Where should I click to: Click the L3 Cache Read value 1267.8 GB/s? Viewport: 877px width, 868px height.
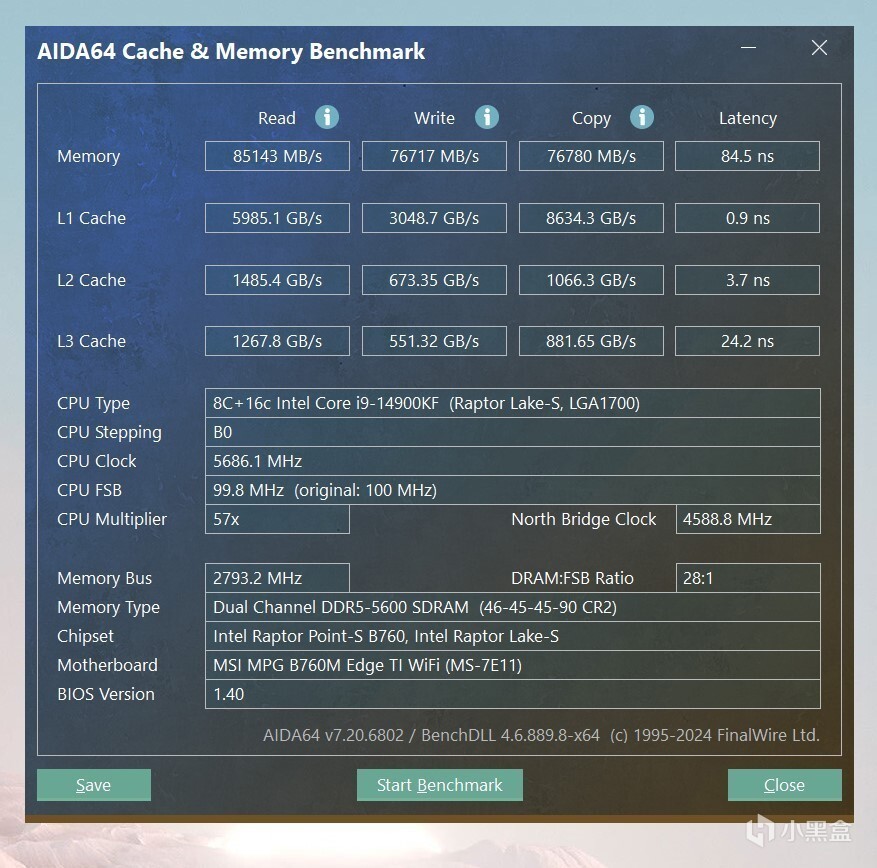tap(277, 341)
